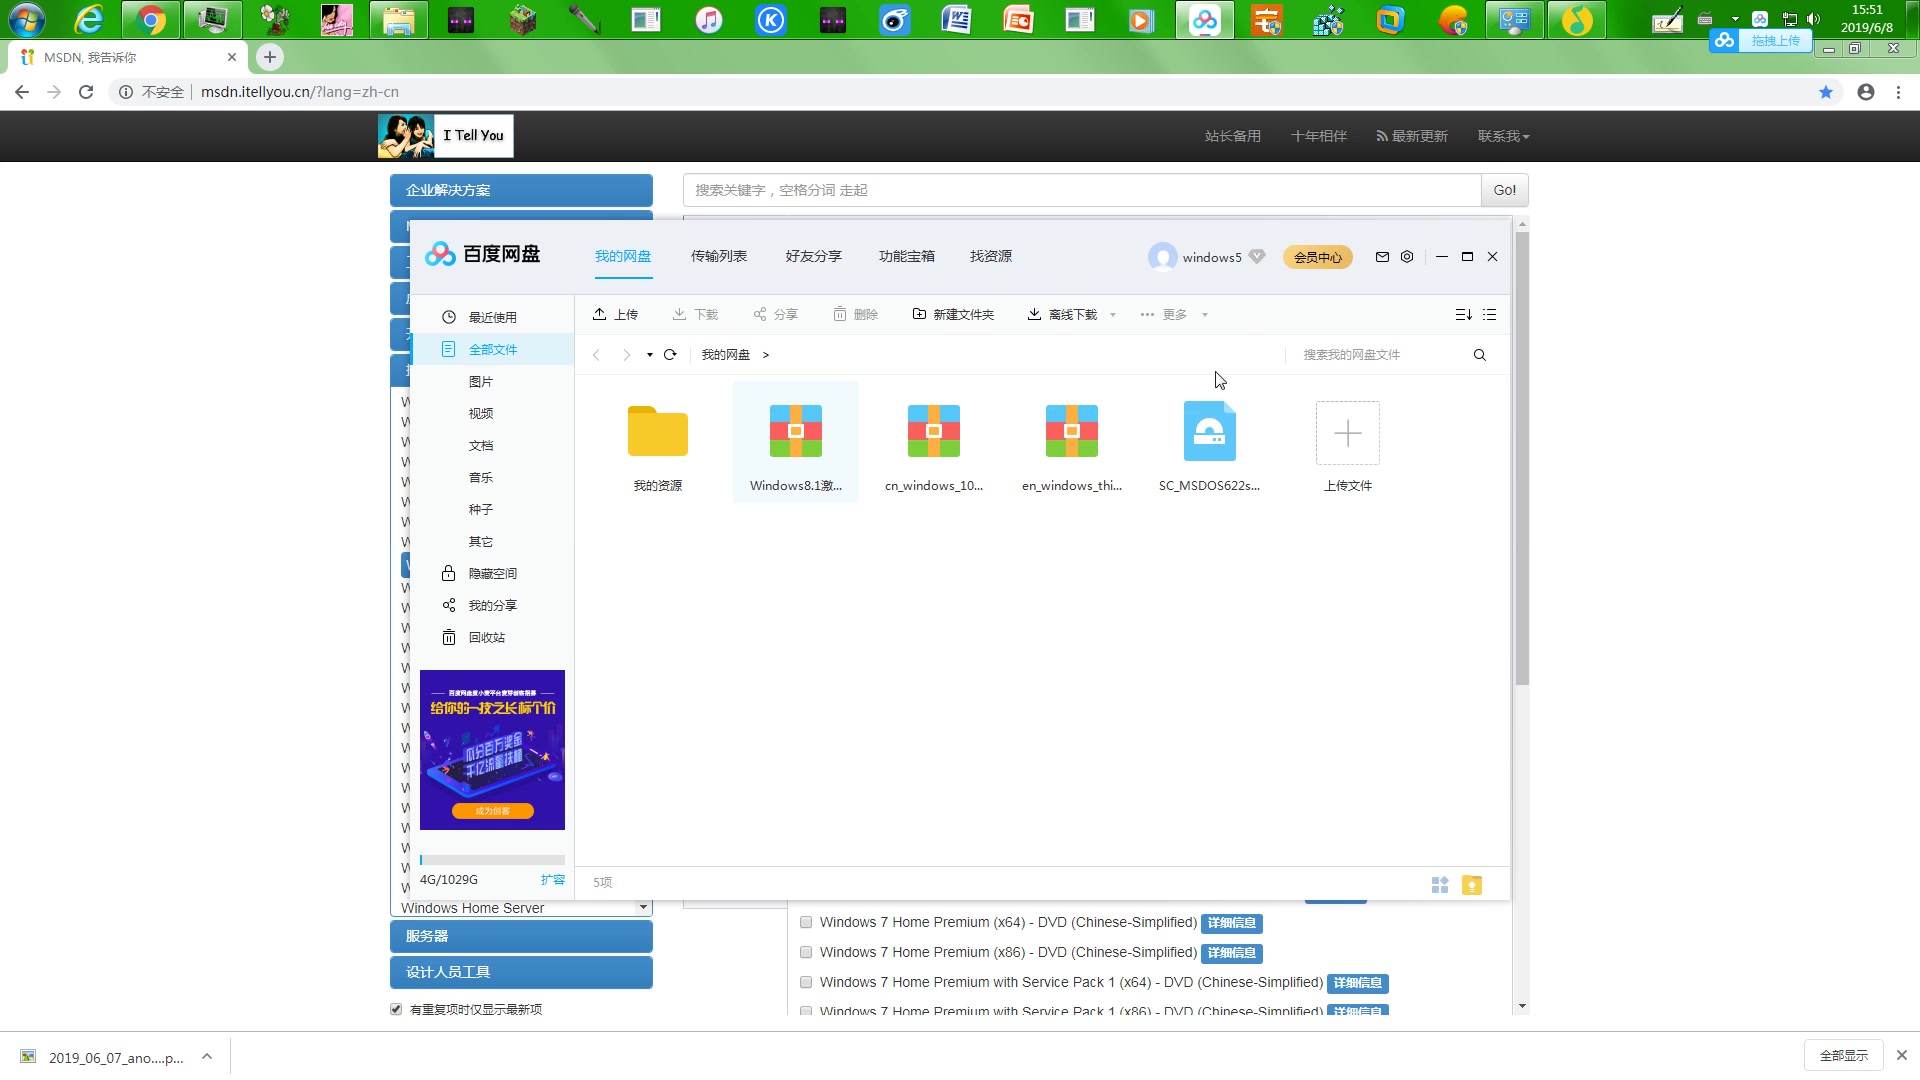This screenshot has height=1080, width=1920.
Task: Select 文档 category in sidebar
Action: click(492, 445)
